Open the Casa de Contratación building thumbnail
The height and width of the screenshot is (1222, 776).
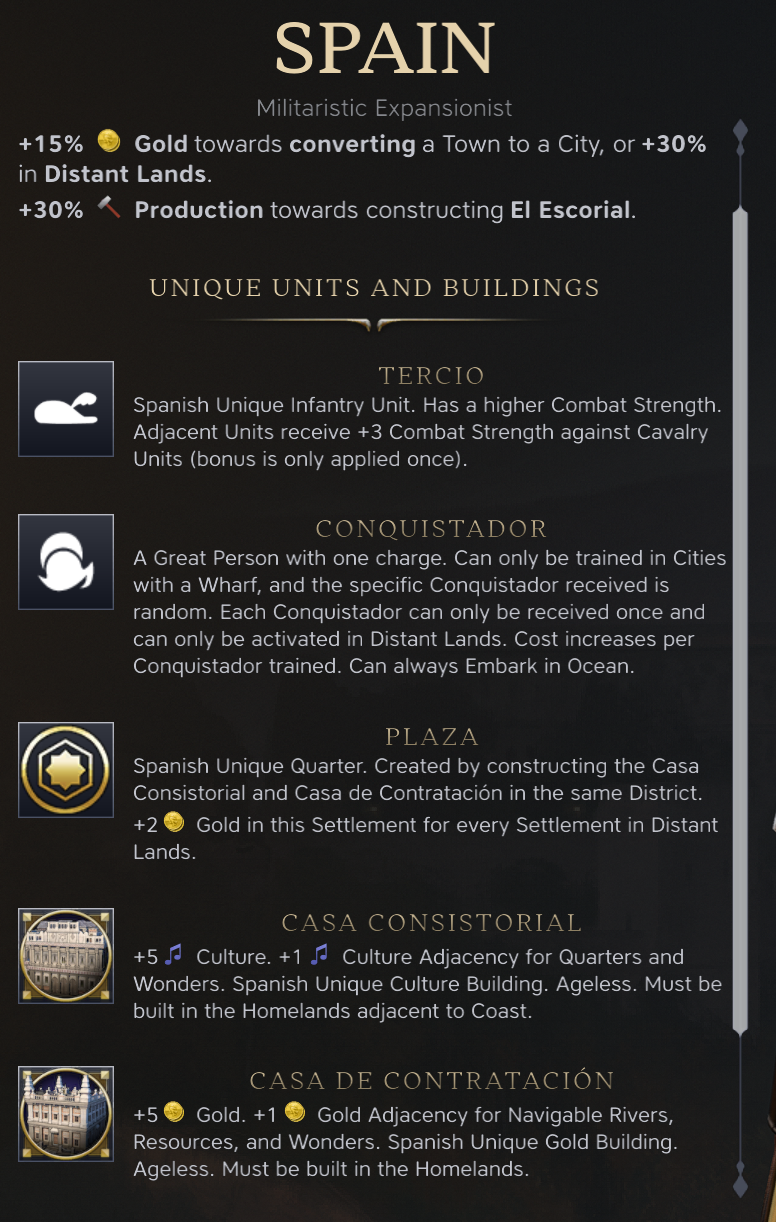coord(66,1114)
